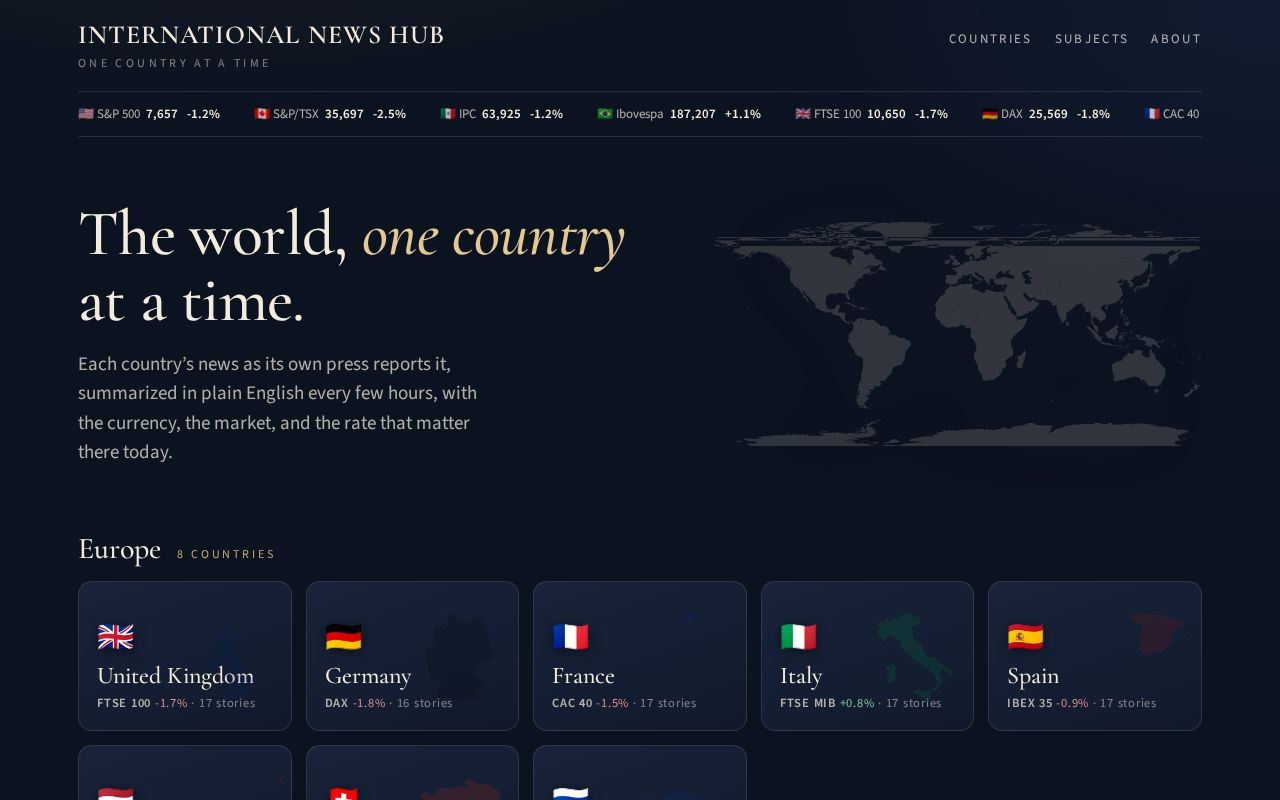The image size is (1280, 800).
Task: Select the IPC ticker value 63,925
Action: click(x=501, y=114)
